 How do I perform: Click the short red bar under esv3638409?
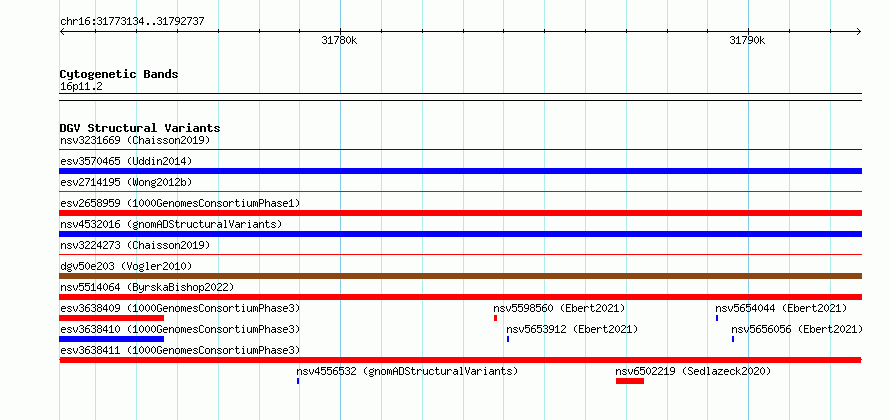pos(112,318)
